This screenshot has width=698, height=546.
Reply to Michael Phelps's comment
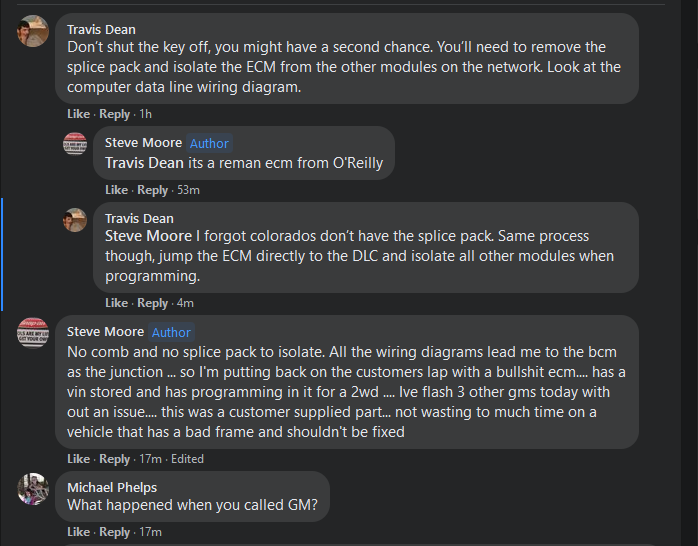[115, 532]
